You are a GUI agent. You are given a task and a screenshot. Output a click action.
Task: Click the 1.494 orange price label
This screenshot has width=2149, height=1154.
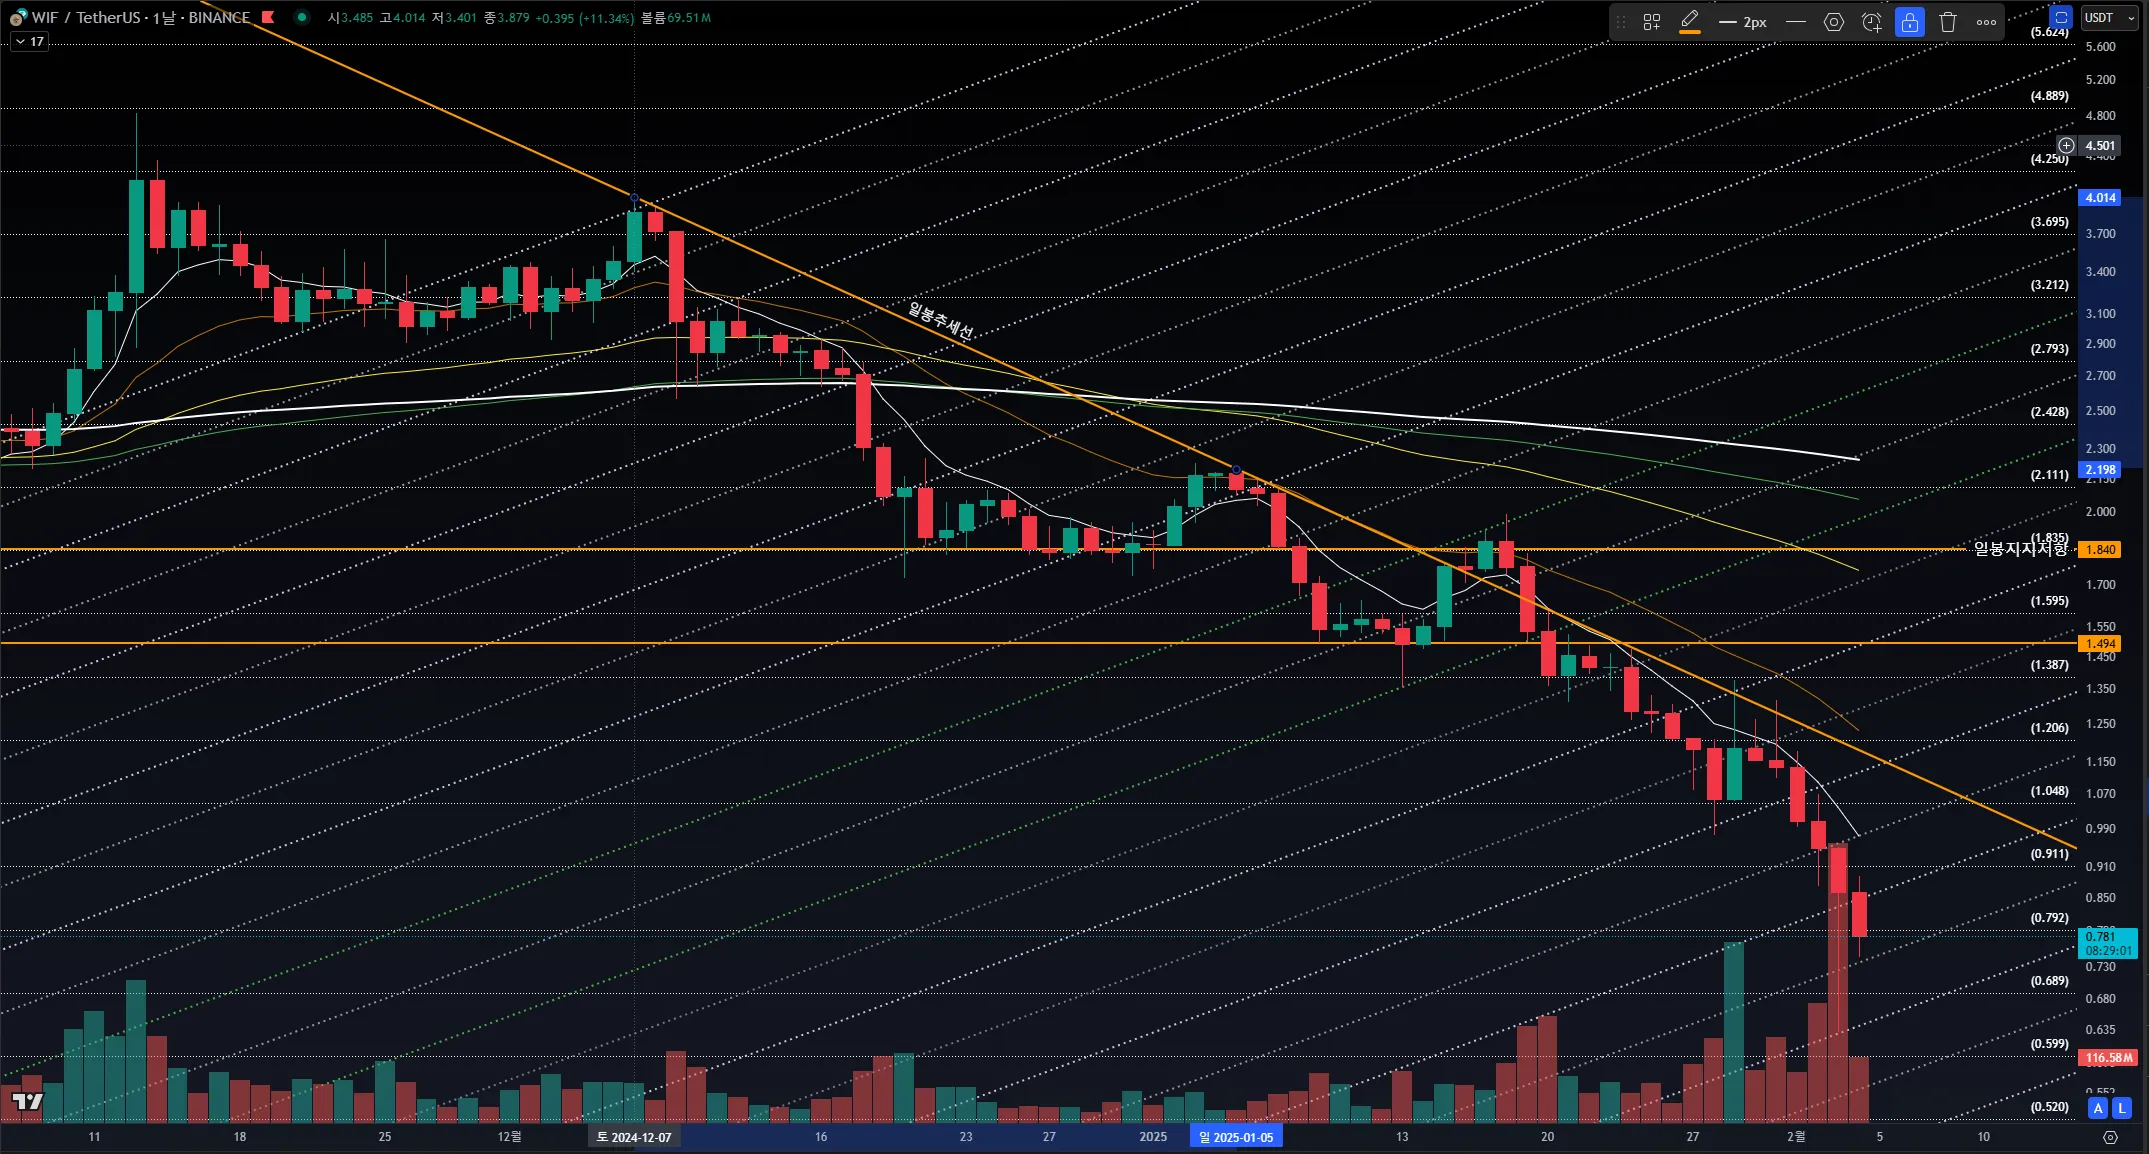tap(2099, 644)
